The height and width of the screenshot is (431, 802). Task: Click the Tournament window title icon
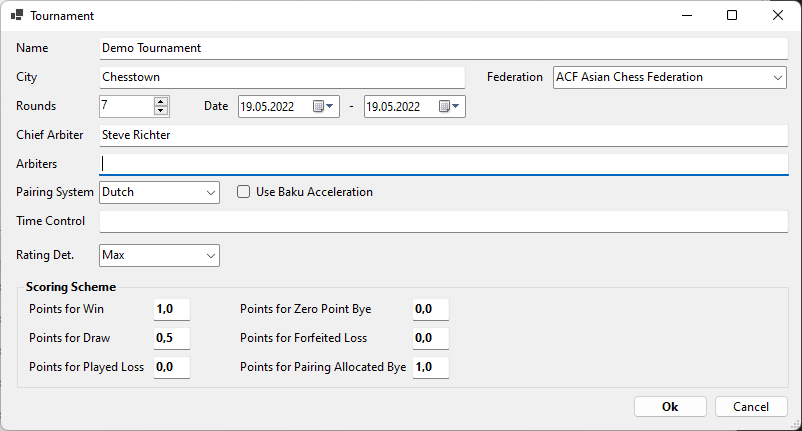point(17,16)
